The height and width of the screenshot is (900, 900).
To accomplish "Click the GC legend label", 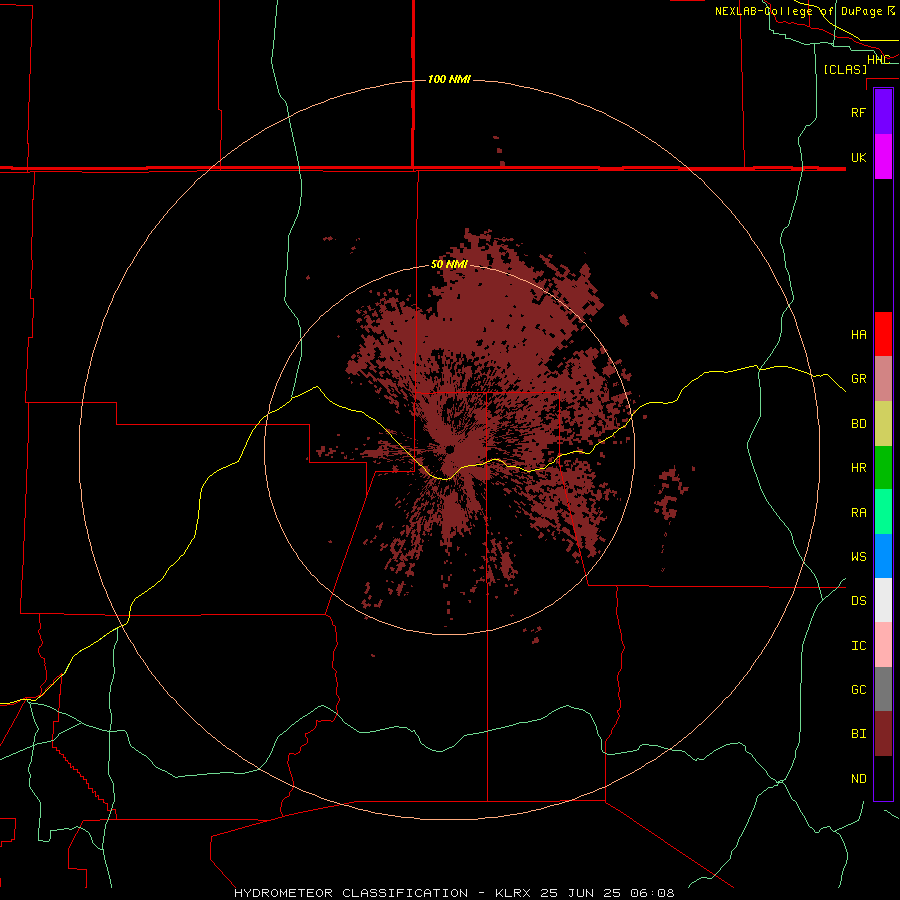I will coord(859,689).
